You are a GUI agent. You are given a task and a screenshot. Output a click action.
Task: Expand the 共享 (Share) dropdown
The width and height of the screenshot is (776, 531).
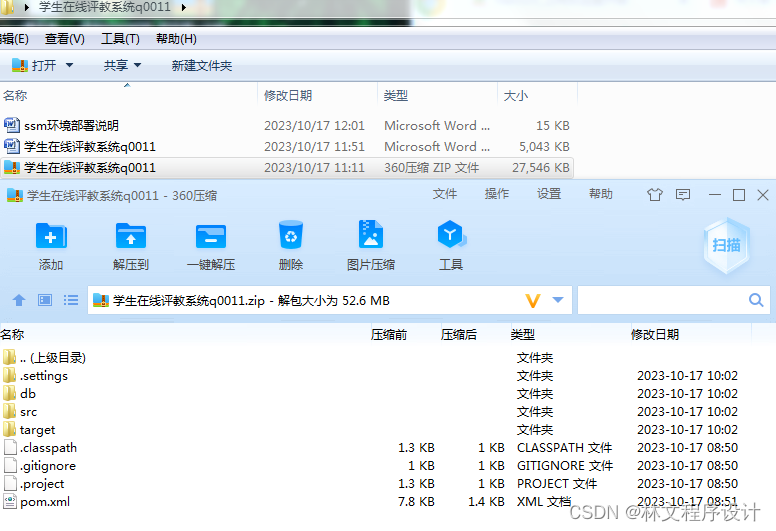coord(137,65)
